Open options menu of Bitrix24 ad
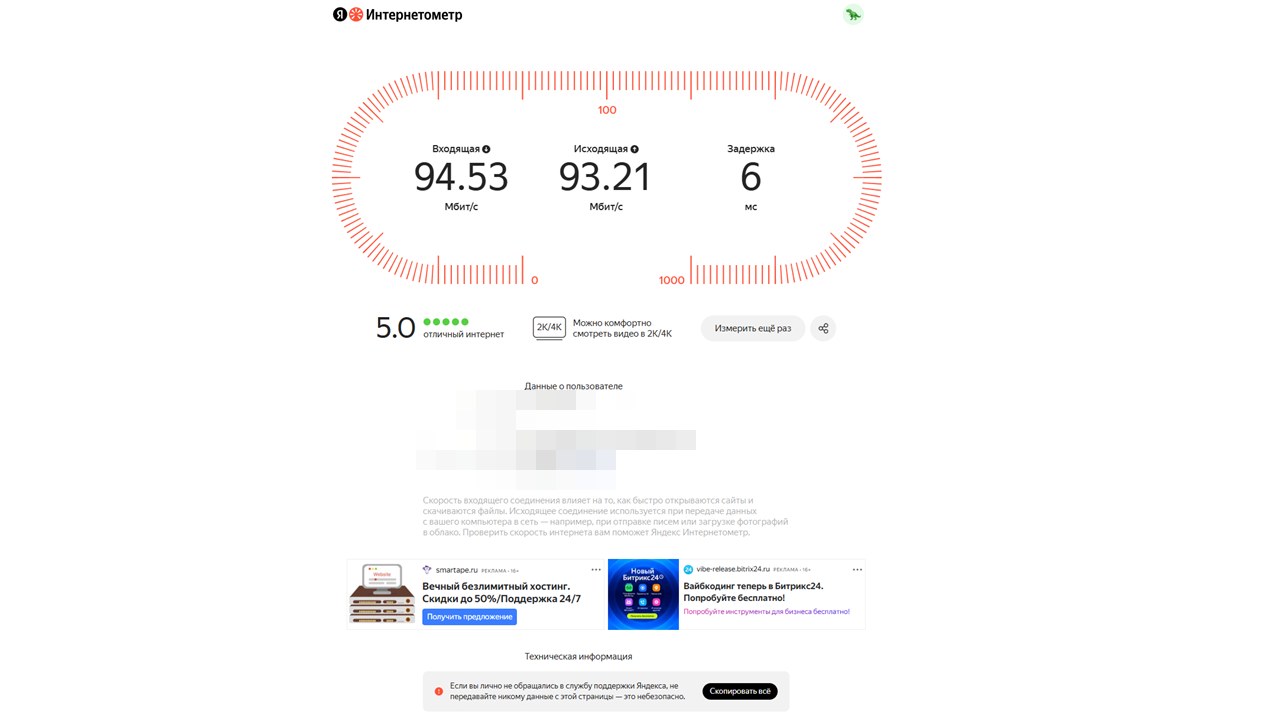The height and width of the screenshot is (719, 1280). click(857, 569)
